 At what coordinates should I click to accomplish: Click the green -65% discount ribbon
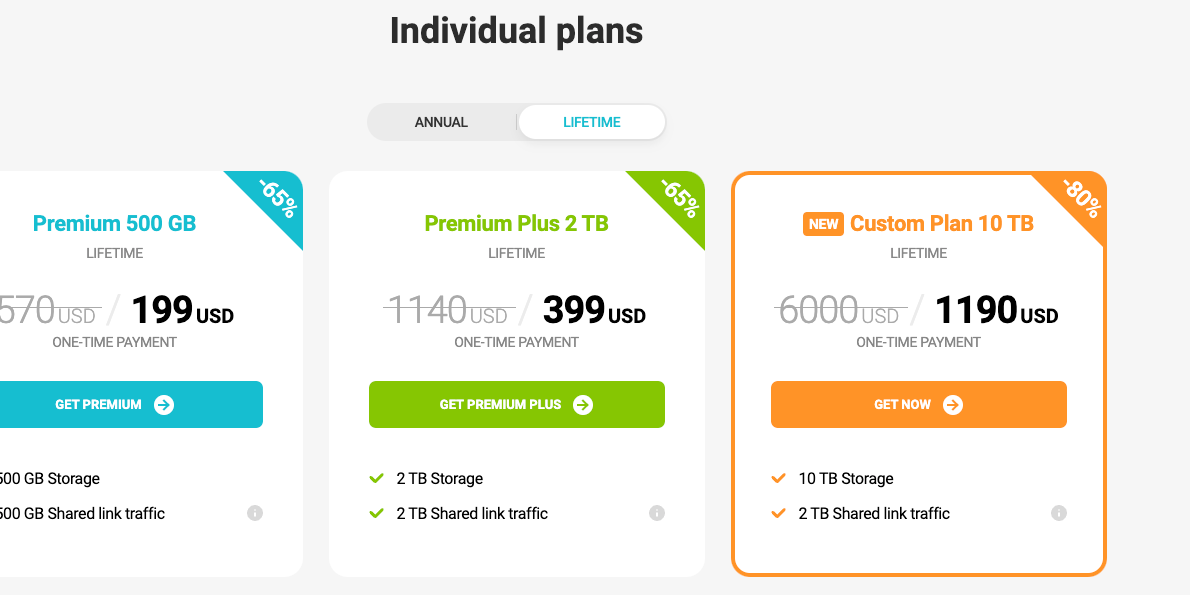click(x=678, y=197)
